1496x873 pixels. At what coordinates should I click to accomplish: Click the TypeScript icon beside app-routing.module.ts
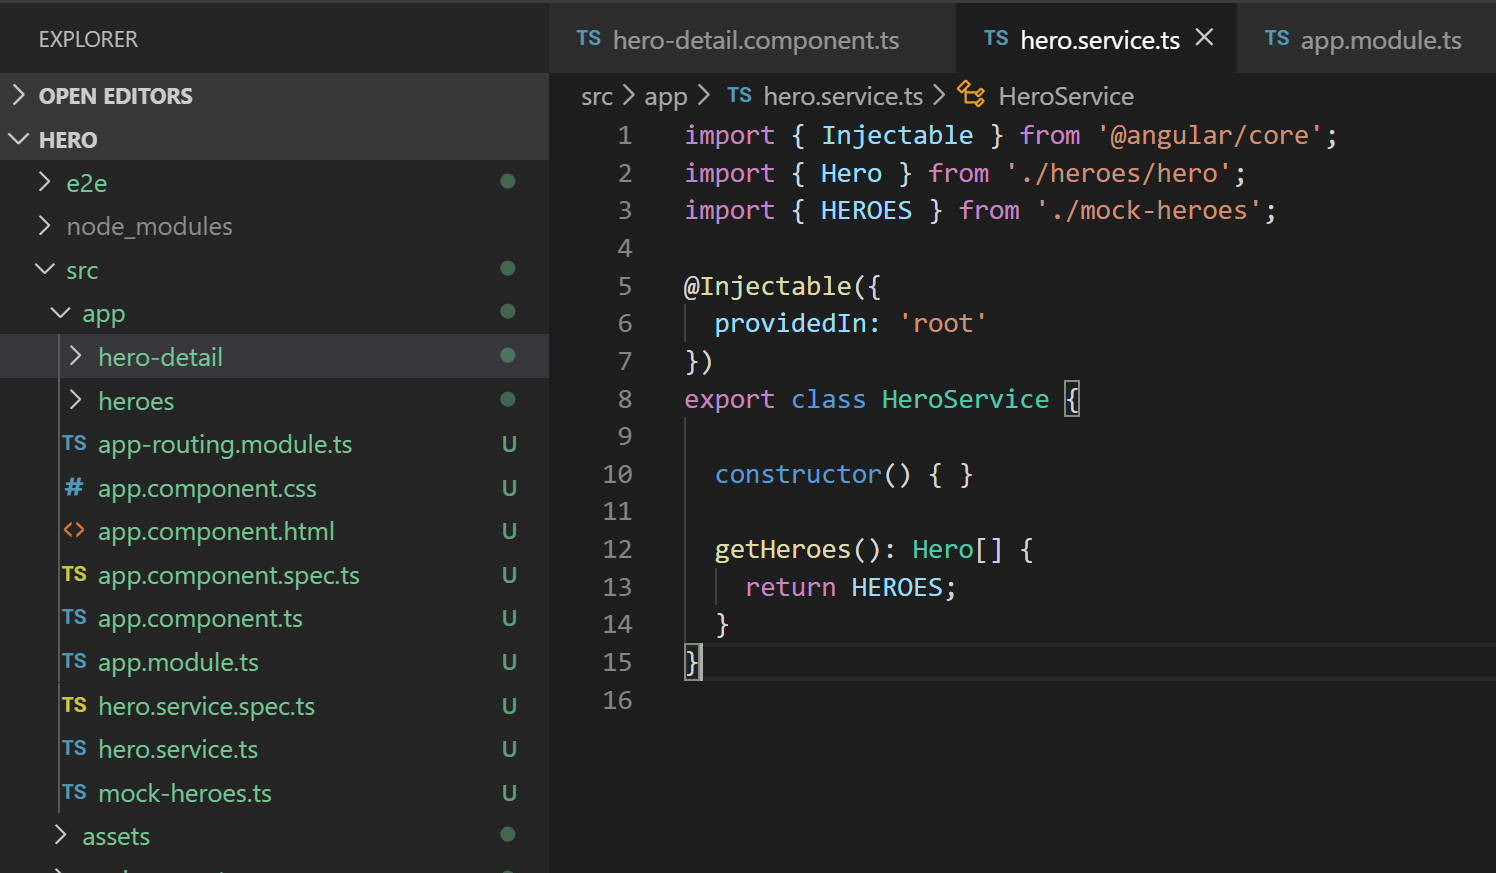coord(74,443)
